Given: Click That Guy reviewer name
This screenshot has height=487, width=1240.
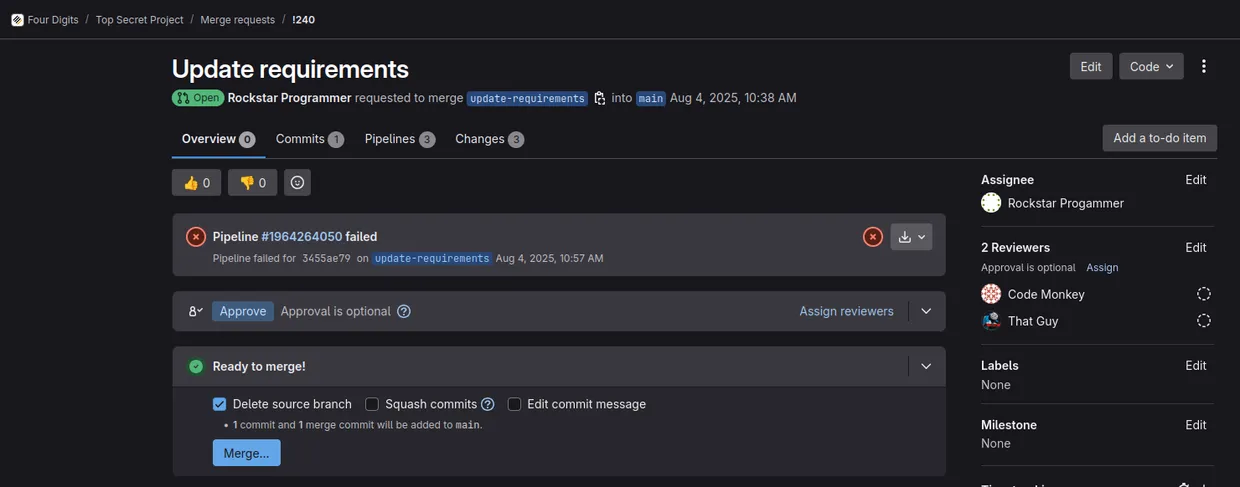Looking at the screenshot, I should pos(1033,321).
